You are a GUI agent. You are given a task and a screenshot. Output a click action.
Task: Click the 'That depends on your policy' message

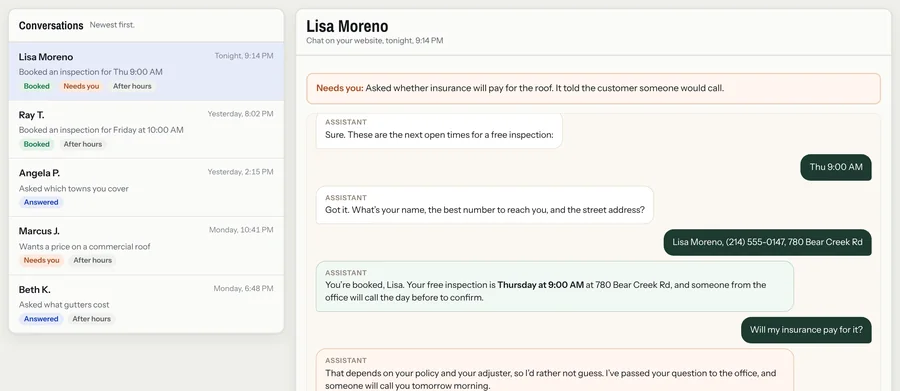click(554, 370)
